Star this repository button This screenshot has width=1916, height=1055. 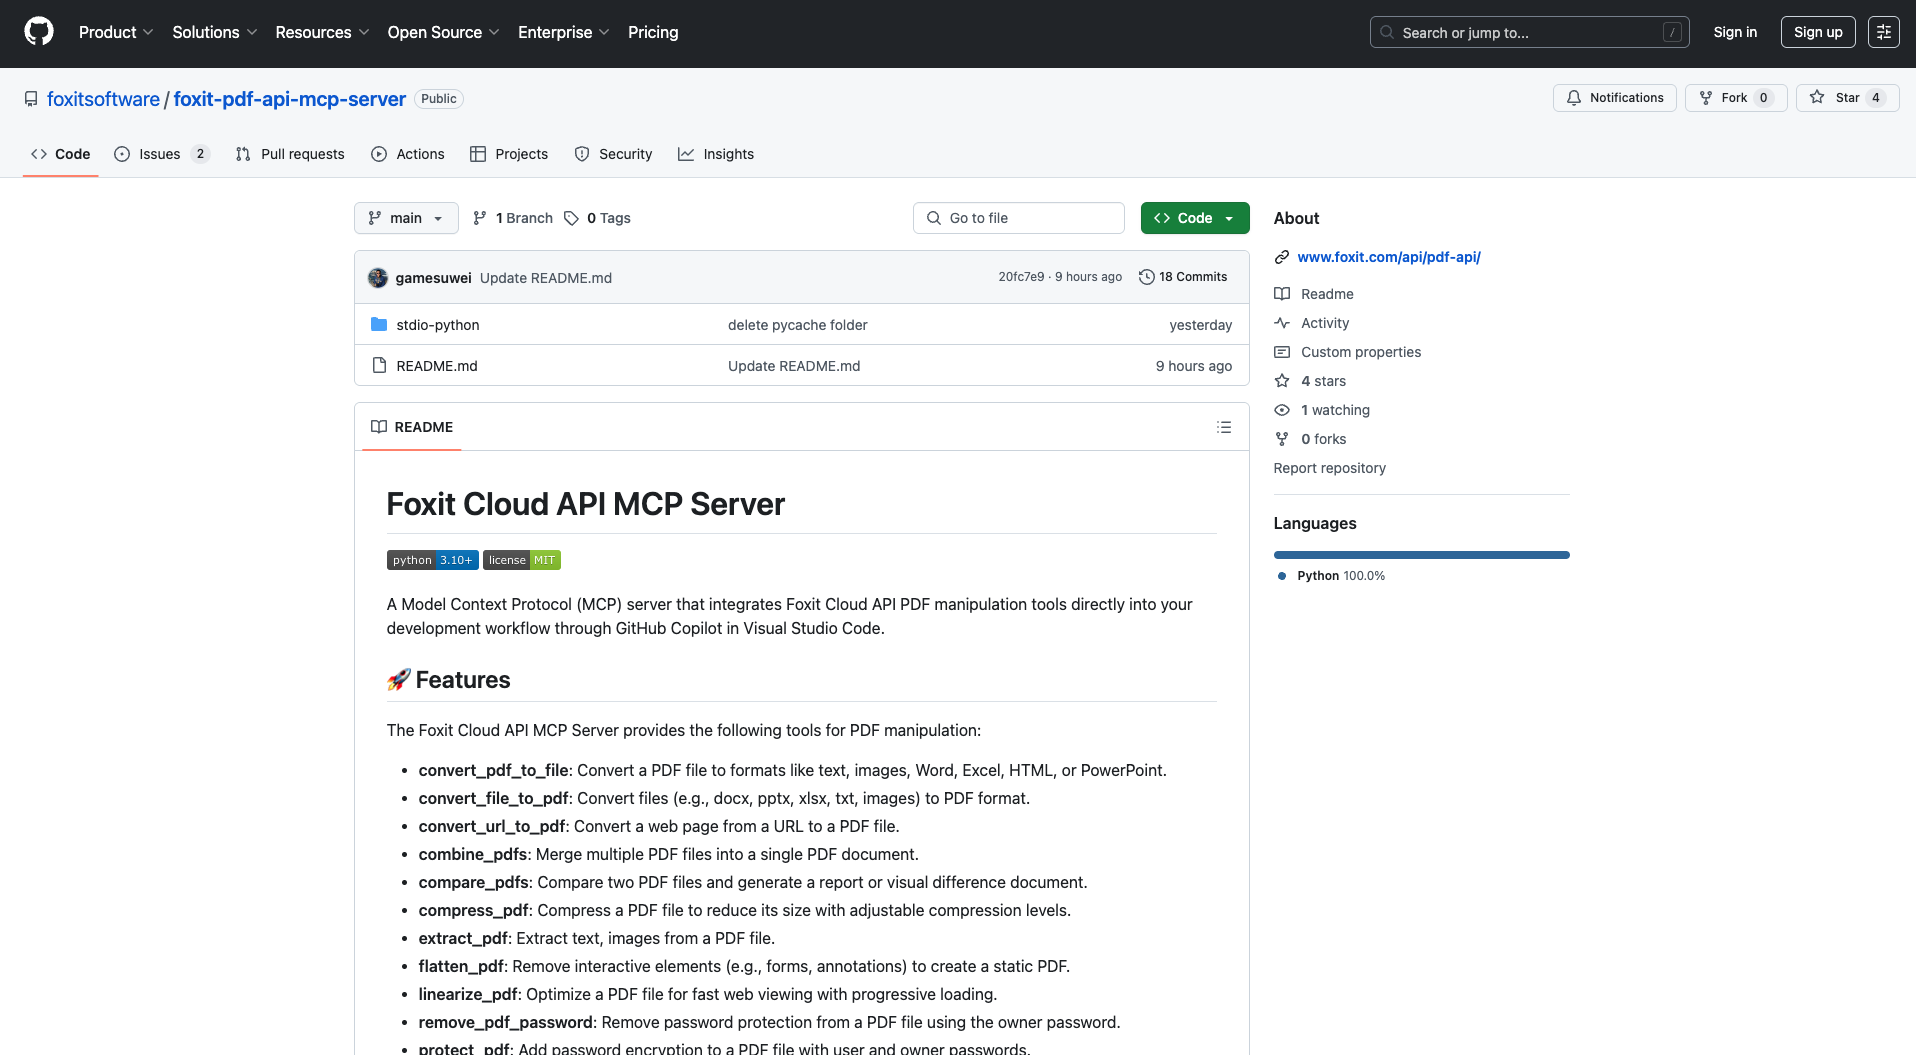point(1848,97)
